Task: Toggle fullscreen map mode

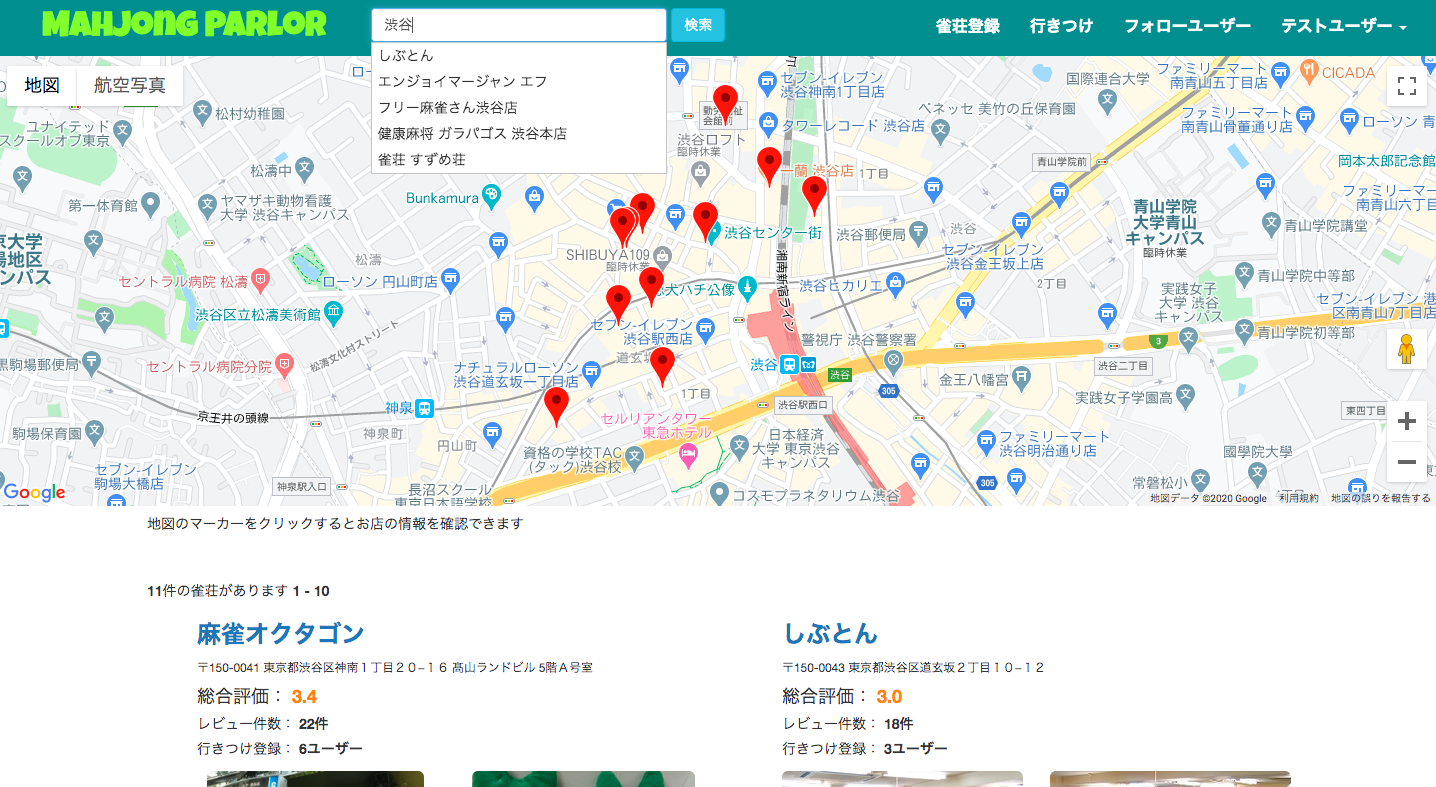Action: 1407,86
